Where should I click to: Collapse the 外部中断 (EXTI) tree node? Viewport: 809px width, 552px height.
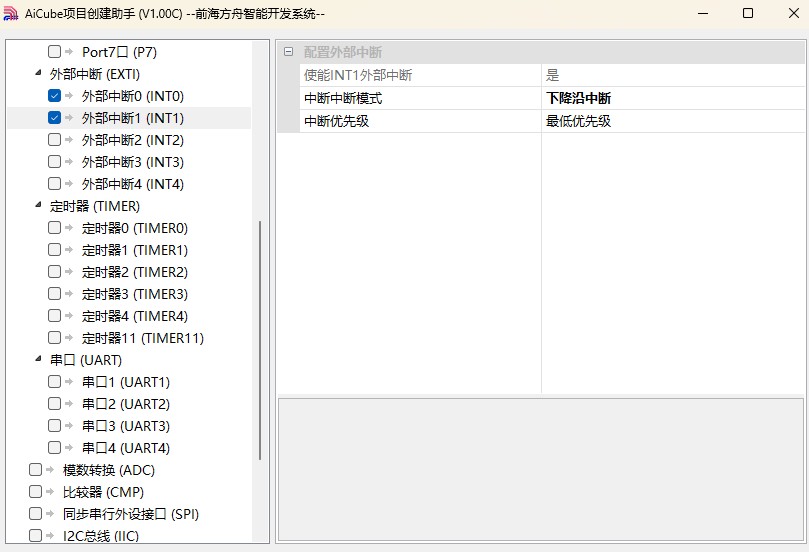tap(38, 73)
